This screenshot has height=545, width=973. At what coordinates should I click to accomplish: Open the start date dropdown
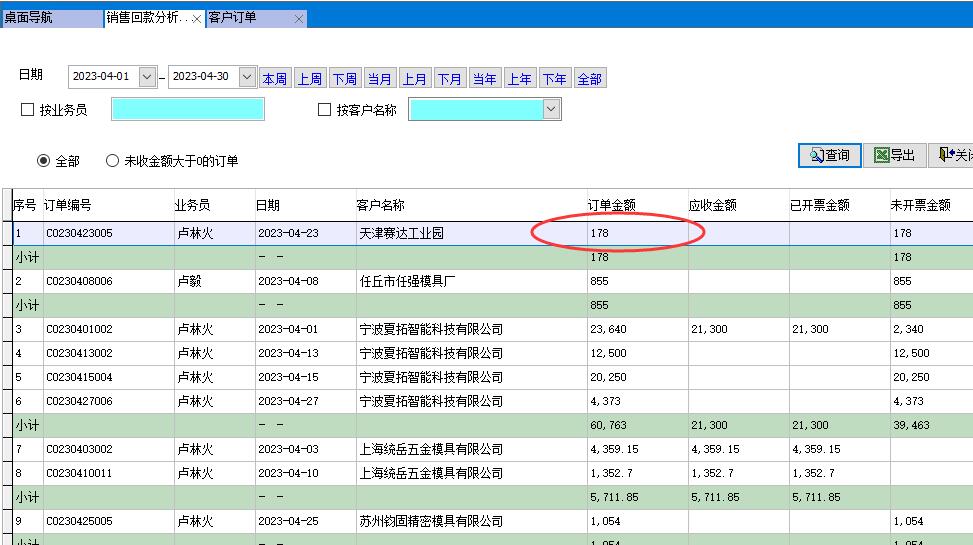147,77
